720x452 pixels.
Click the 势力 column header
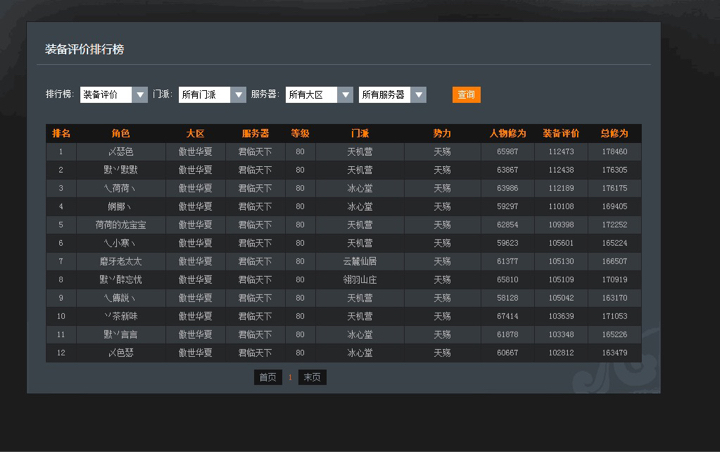click(442, 133)
